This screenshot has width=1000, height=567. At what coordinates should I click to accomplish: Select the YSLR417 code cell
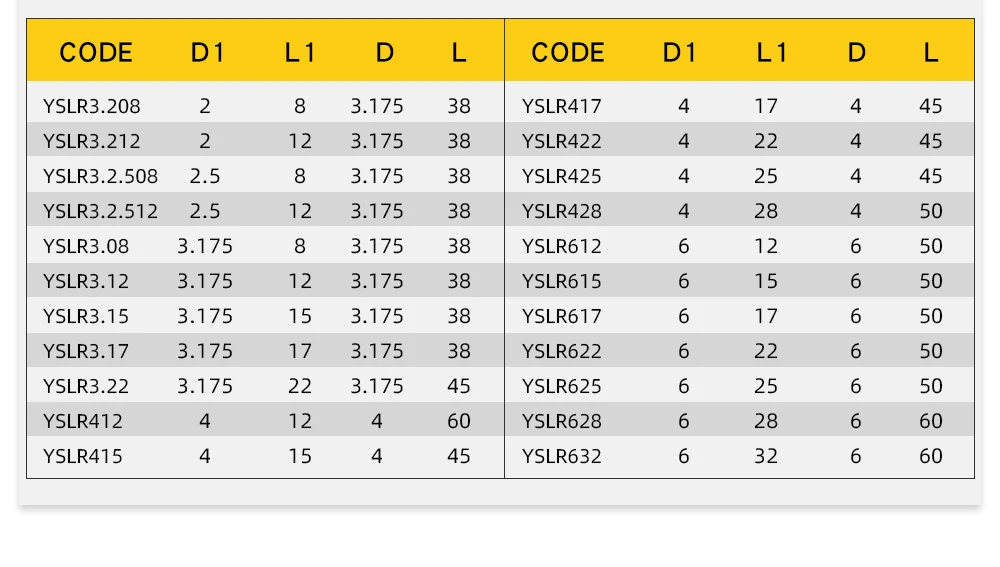562,106
